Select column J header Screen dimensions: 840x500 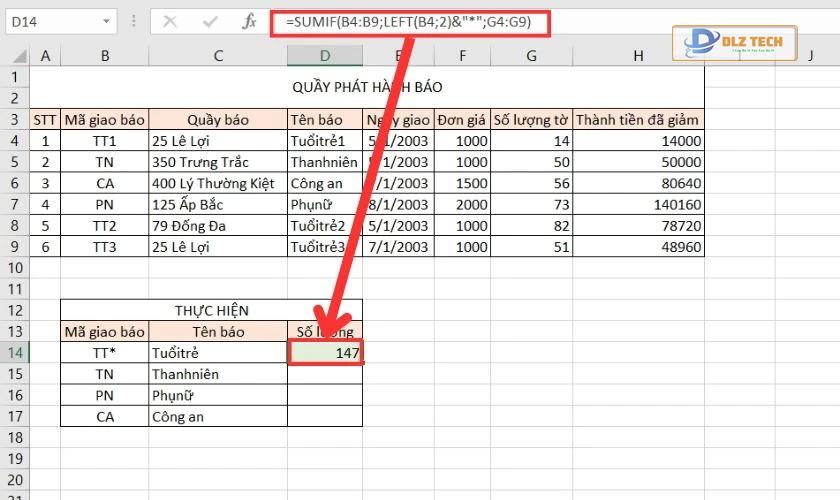[x=811, y=56]
